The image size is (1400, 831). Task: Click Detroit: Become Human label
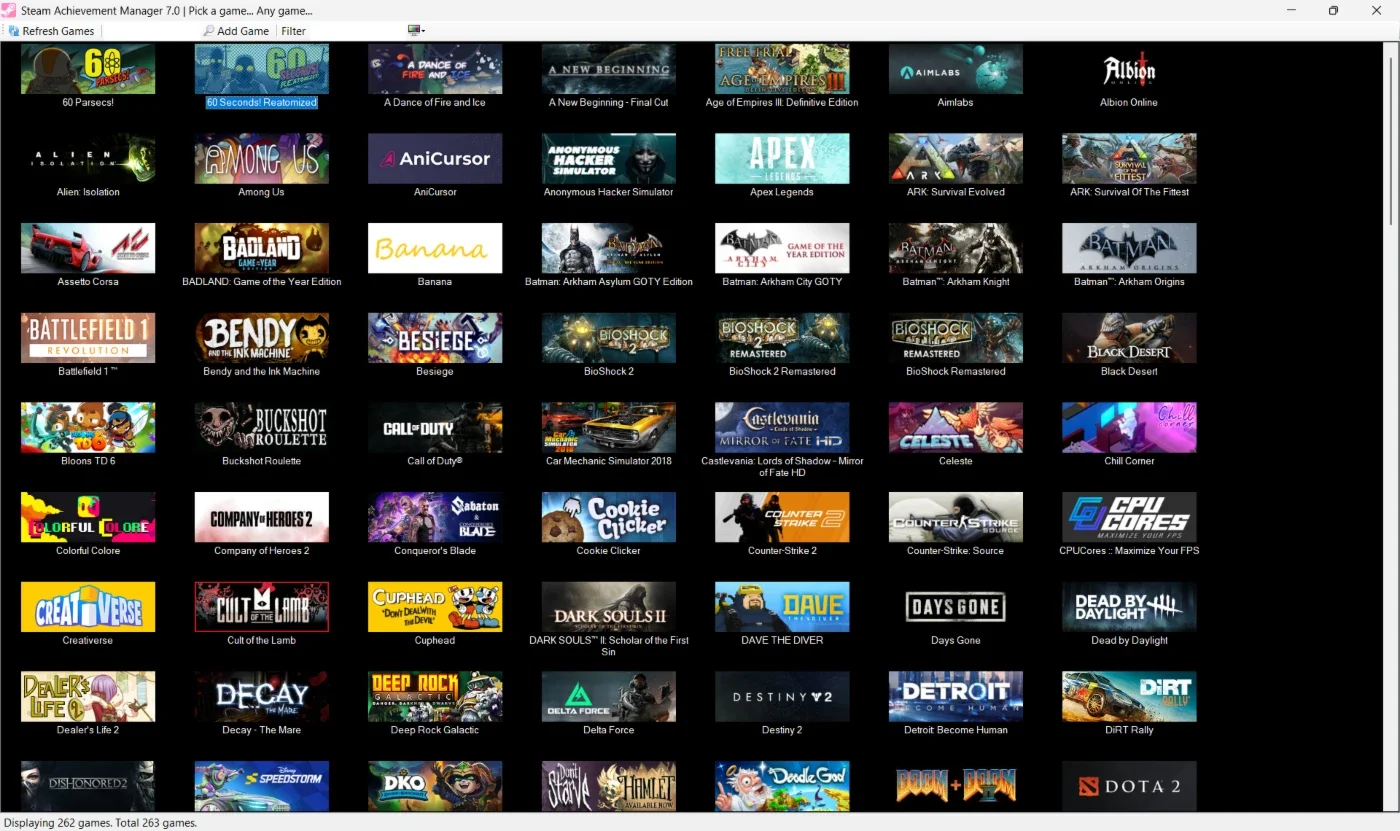(x=956, y=730)
